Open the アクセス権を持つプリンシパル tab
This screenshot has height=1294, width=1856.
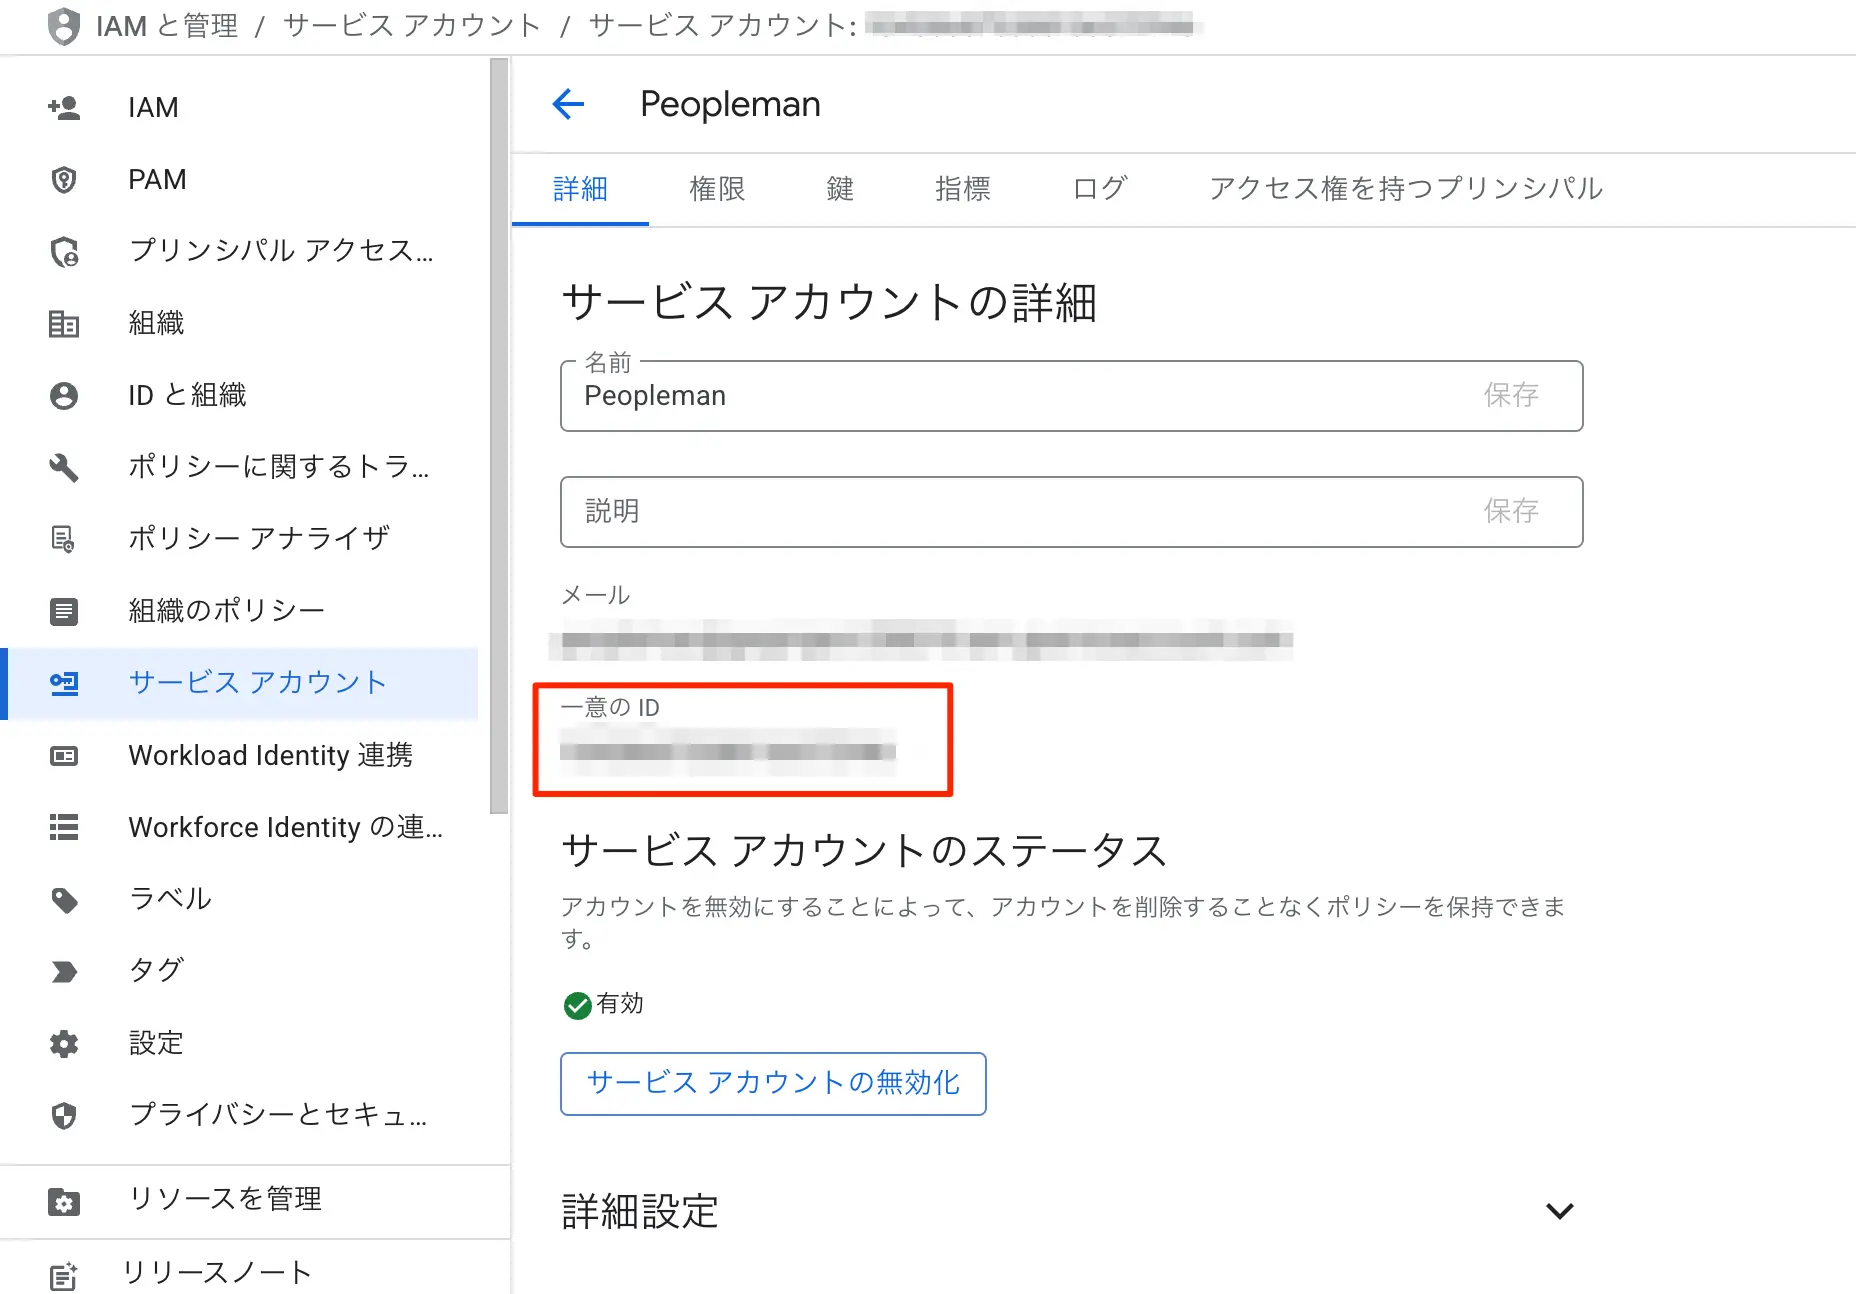1405,189
